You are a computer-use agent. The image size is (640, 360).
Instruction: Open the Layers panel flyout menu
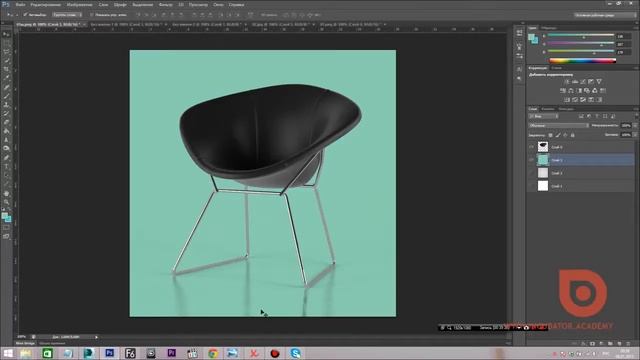pyautogui.click(x=636, y=109)
